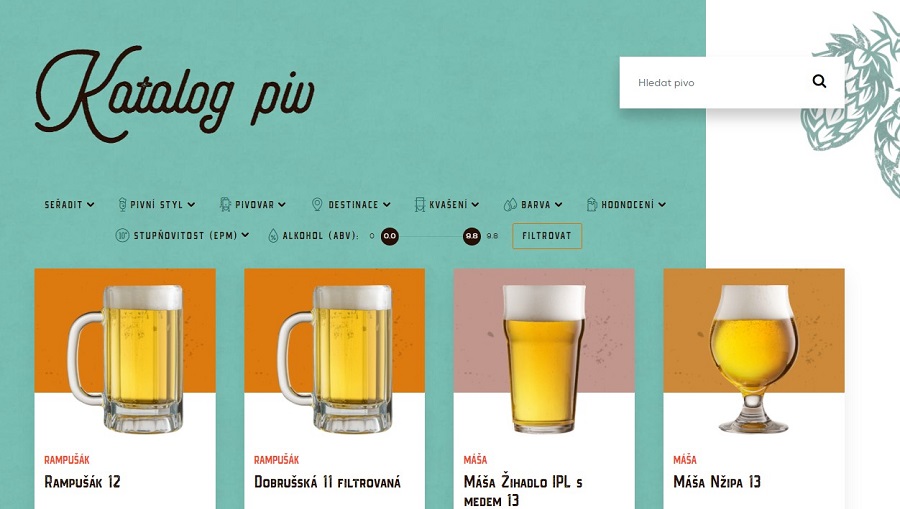
Task: Click the magnifying glass search icon
Action: tap(819, 81)
